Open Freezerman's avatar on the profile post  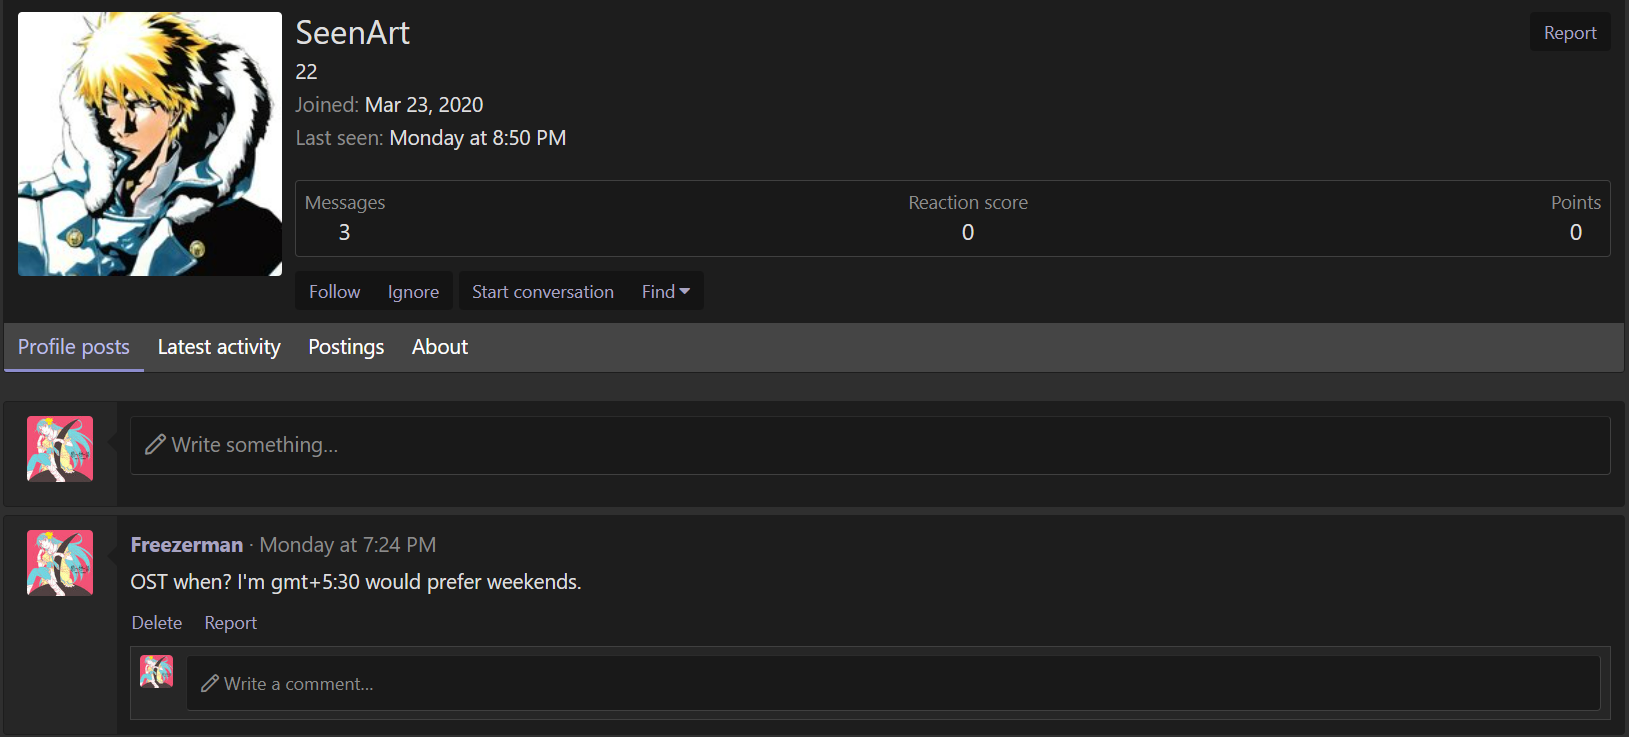pos(60,563)
